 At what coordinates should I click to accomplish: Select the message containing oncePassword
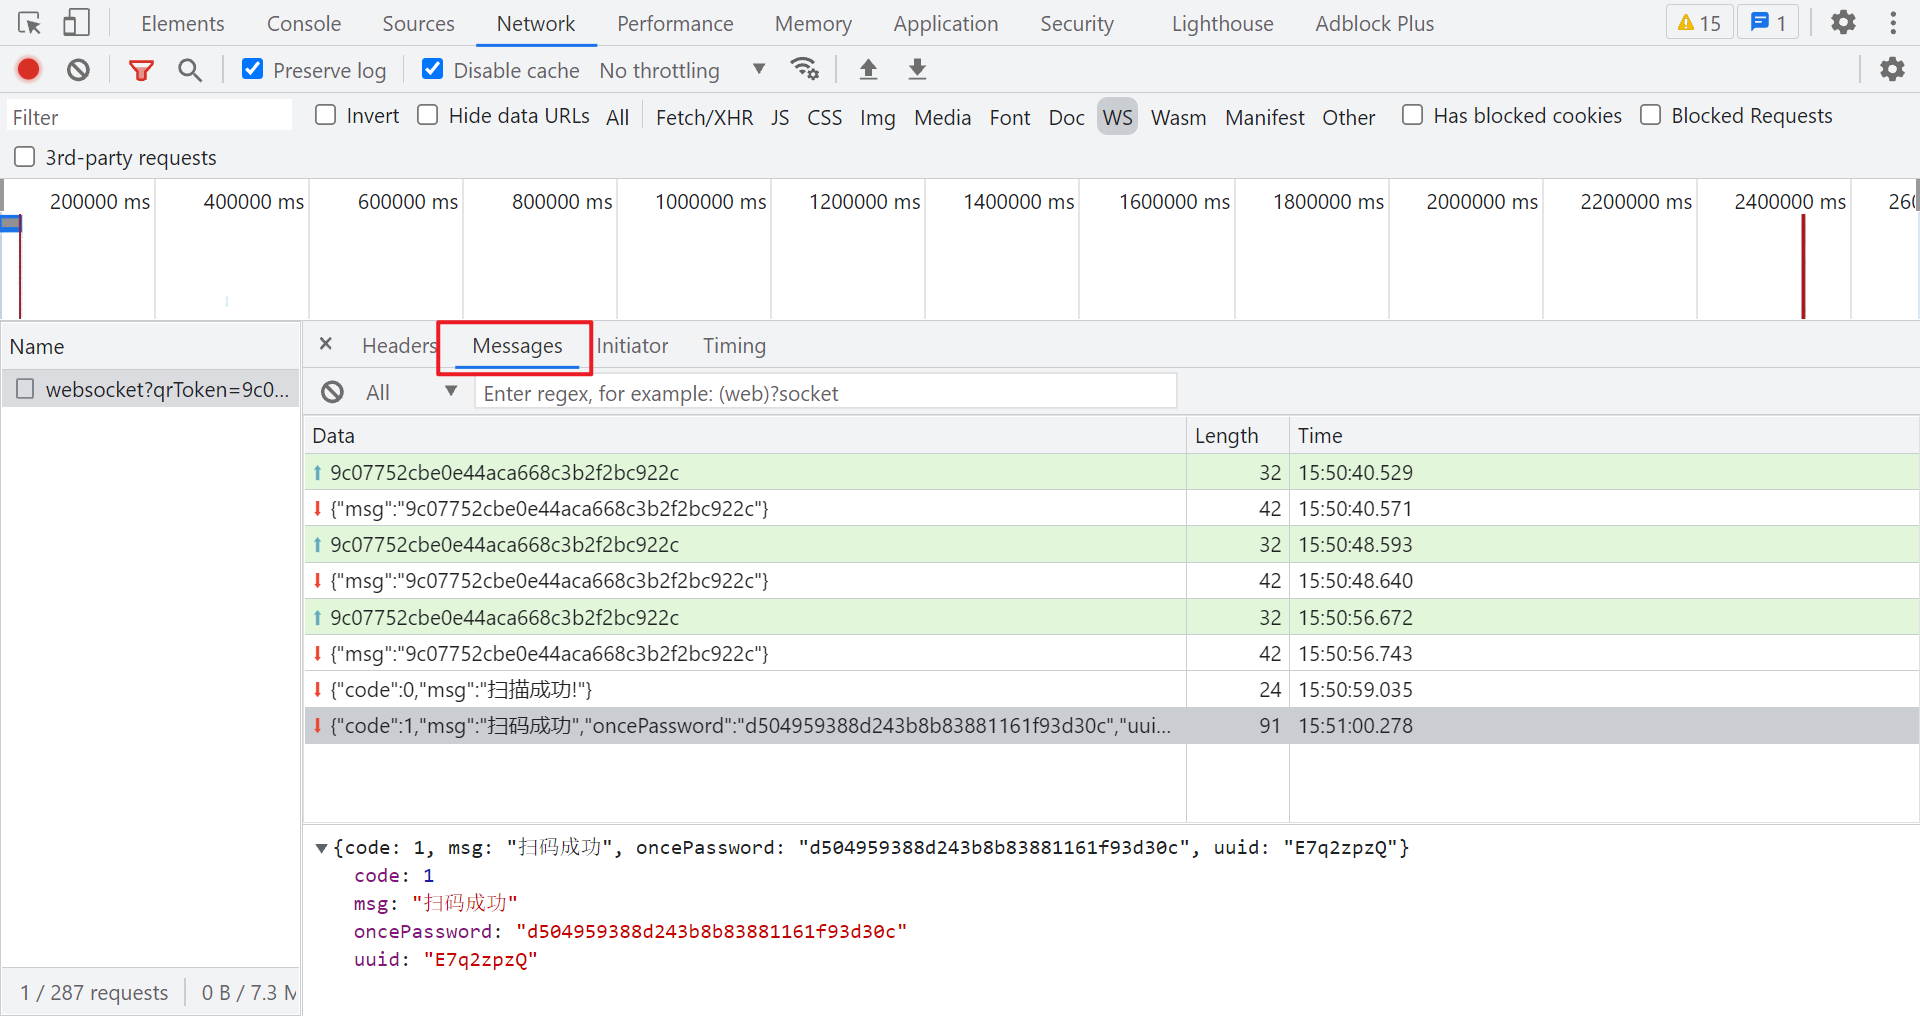[x=1111, y=725]
